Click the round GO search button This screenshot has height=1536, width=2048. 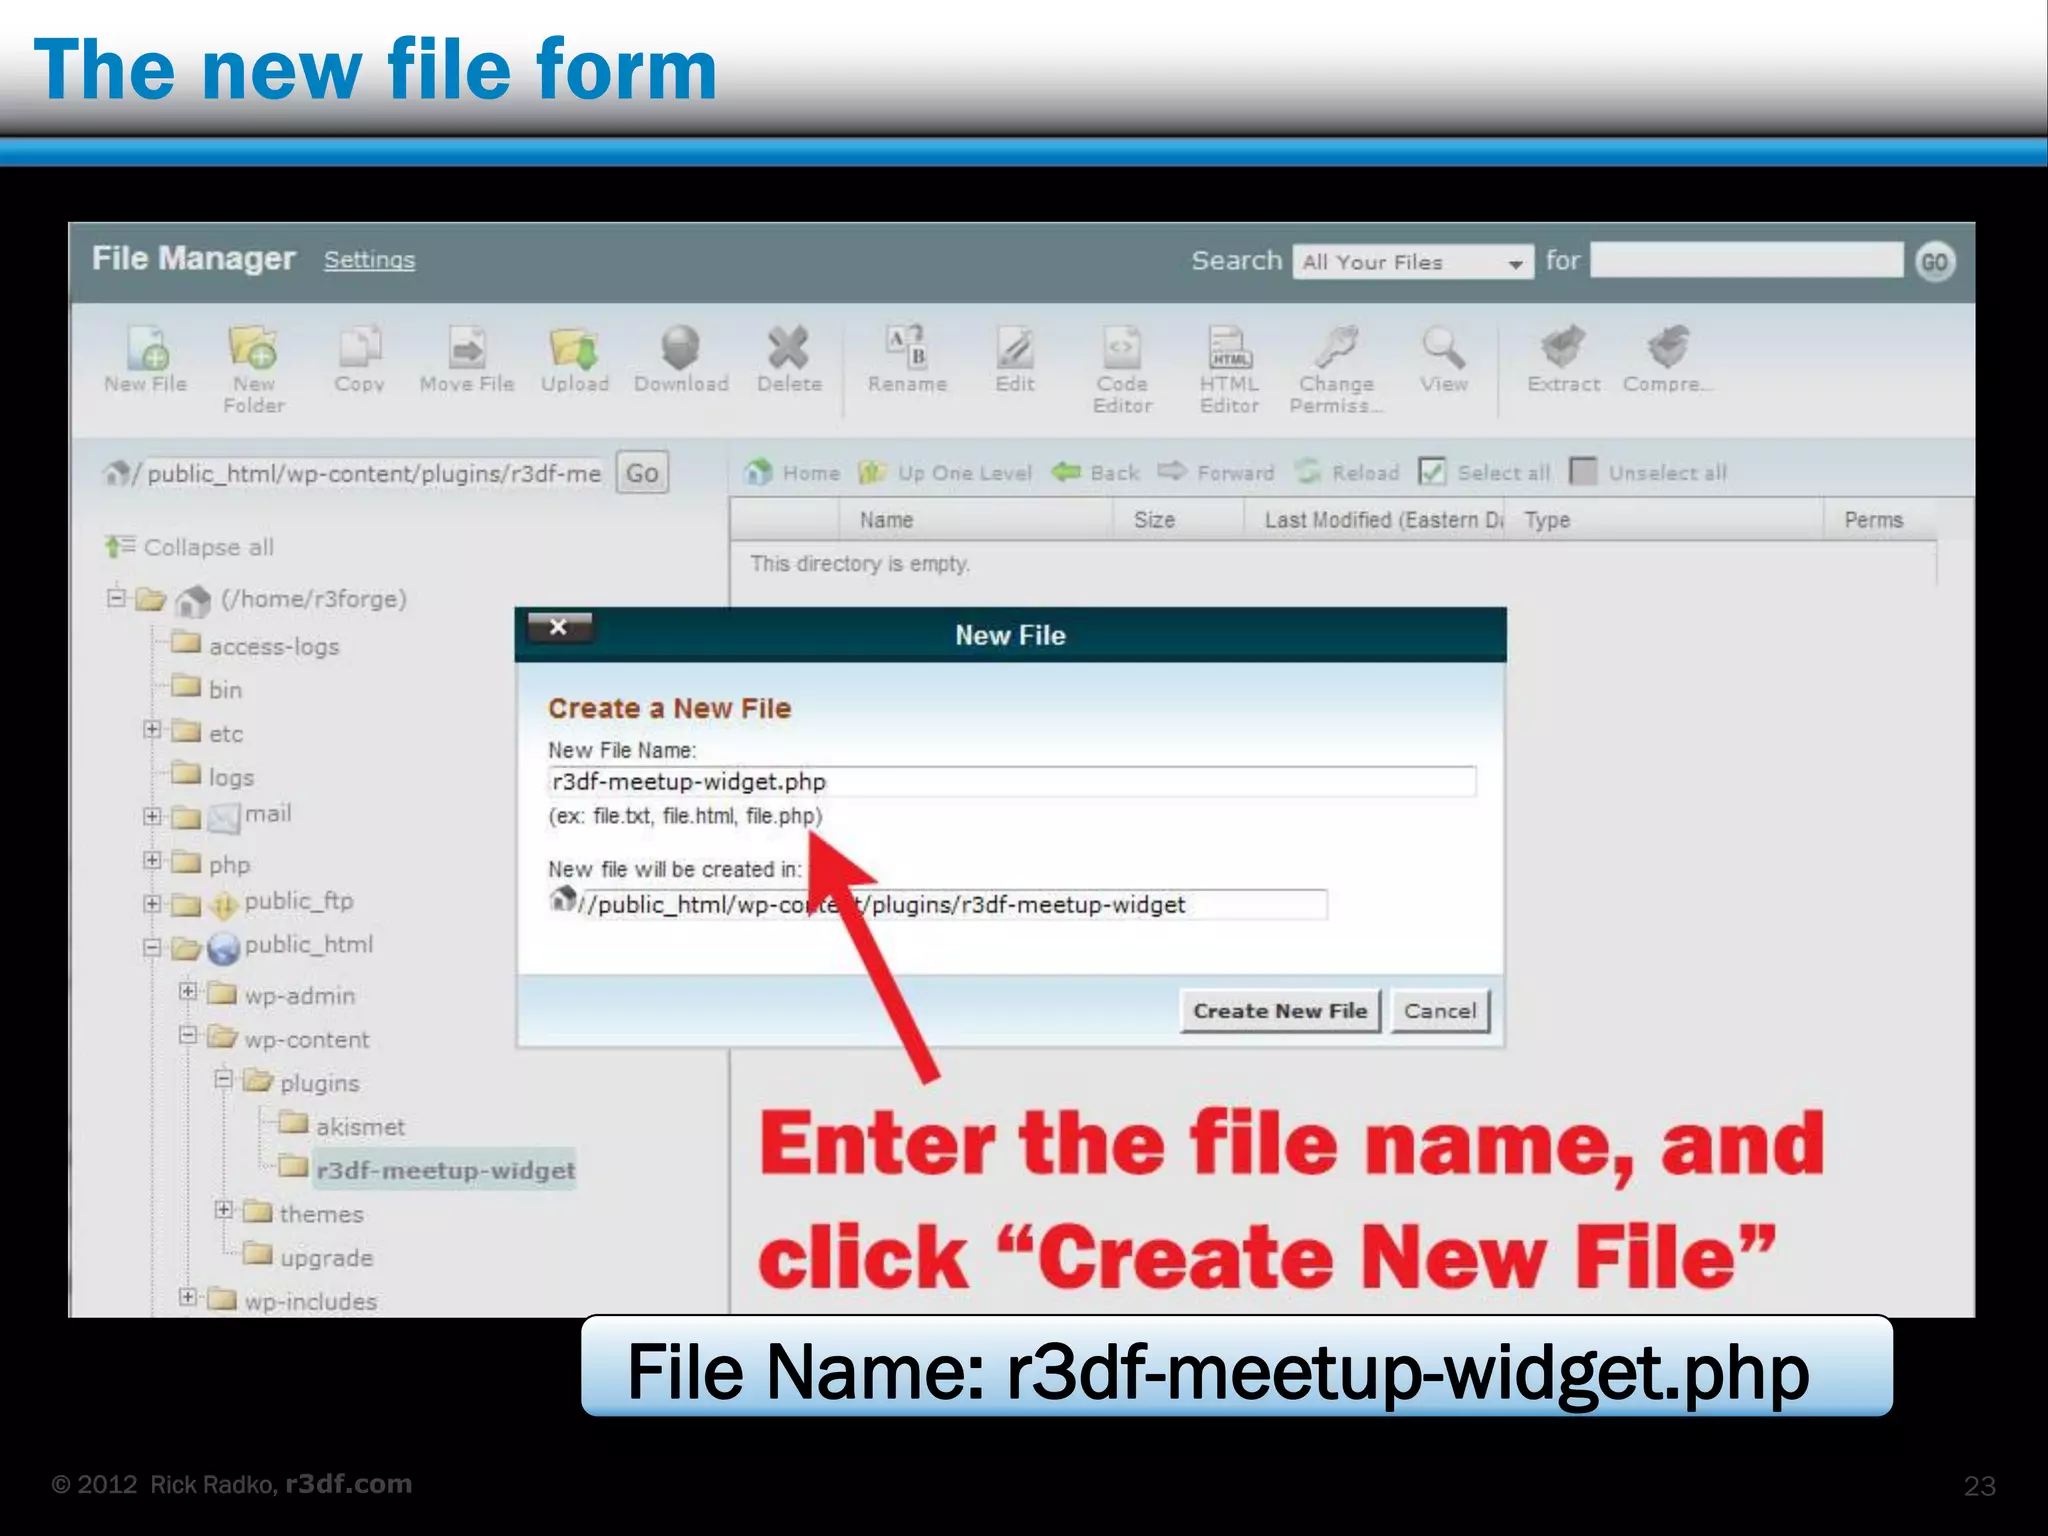1935,262
